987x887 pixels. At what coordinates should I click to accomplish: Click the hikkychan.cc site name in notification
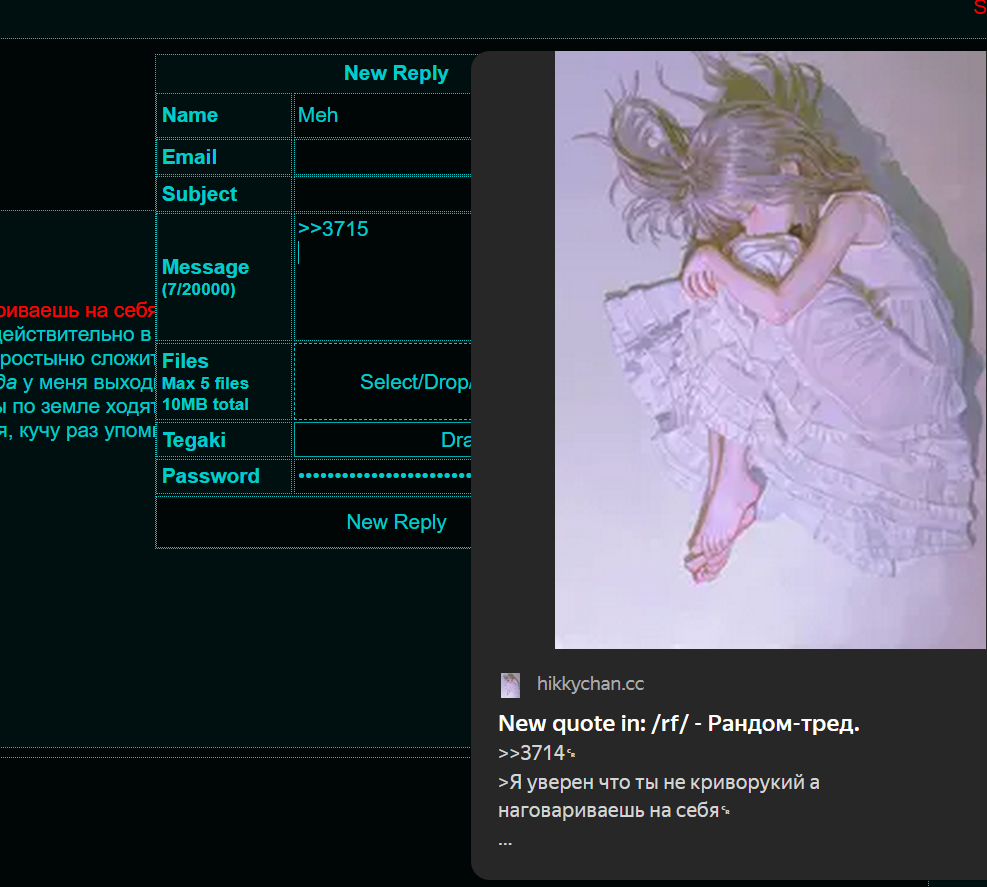[x=590, y=685]
